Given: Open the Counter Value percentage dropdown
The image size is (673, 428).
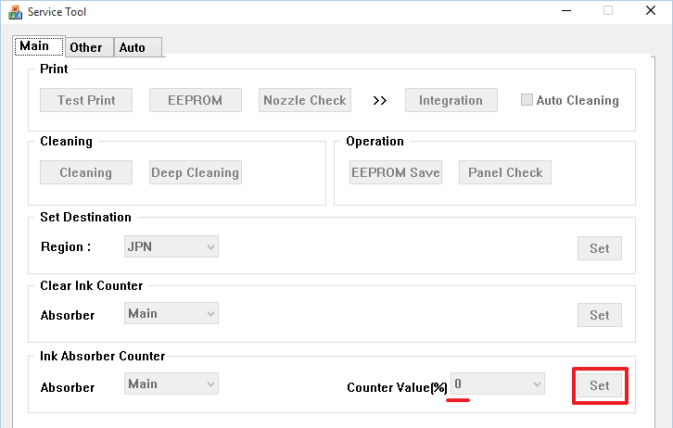Looking at the screenshot, I should coord(497,384).
